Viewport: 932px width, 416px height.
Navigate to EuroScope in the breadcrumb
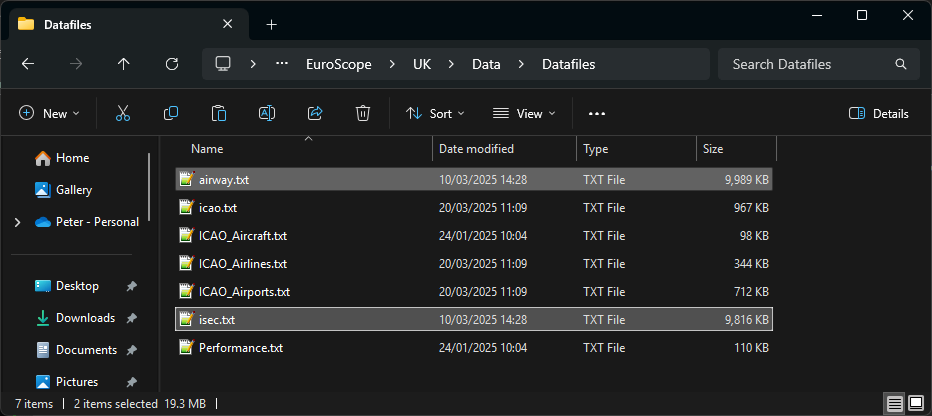[x=338, y=64]
